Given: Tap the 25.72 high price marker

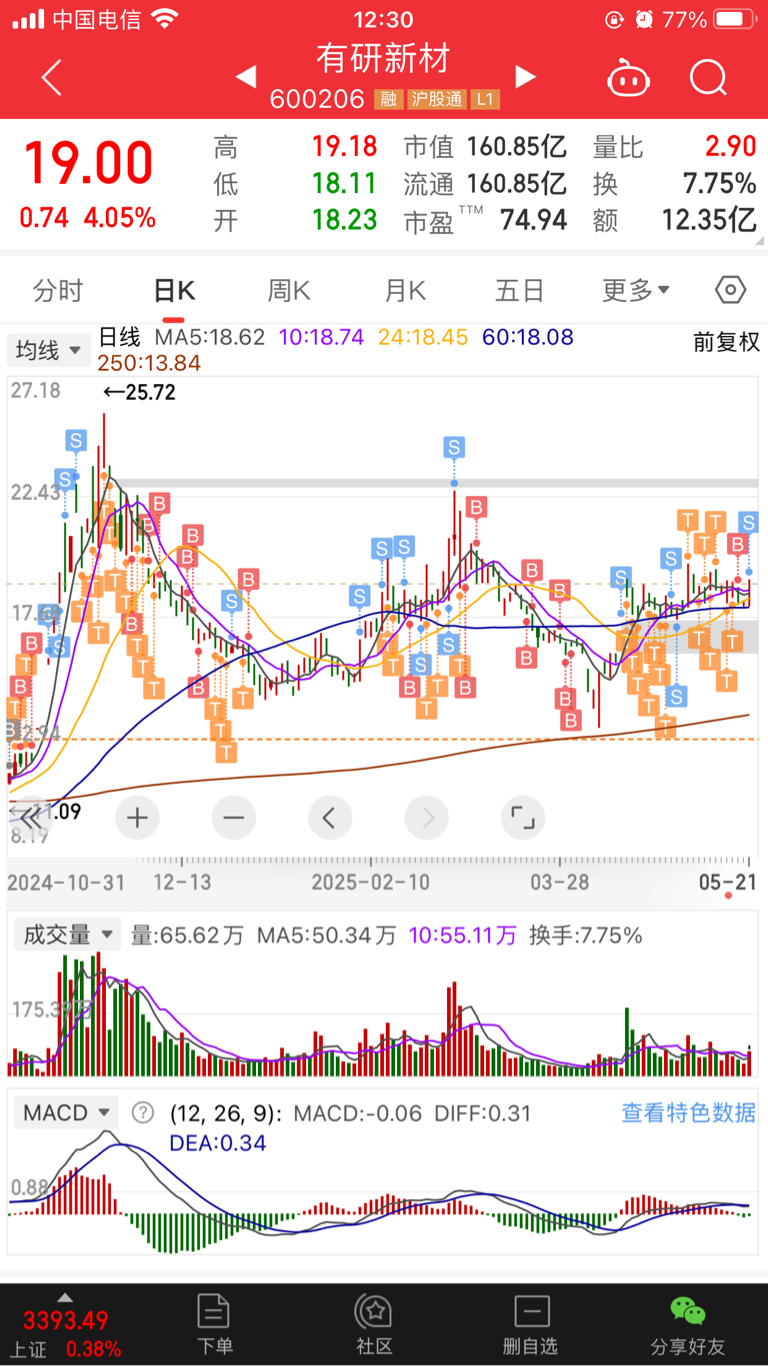Looking at the screenshot, I should 139,393.
